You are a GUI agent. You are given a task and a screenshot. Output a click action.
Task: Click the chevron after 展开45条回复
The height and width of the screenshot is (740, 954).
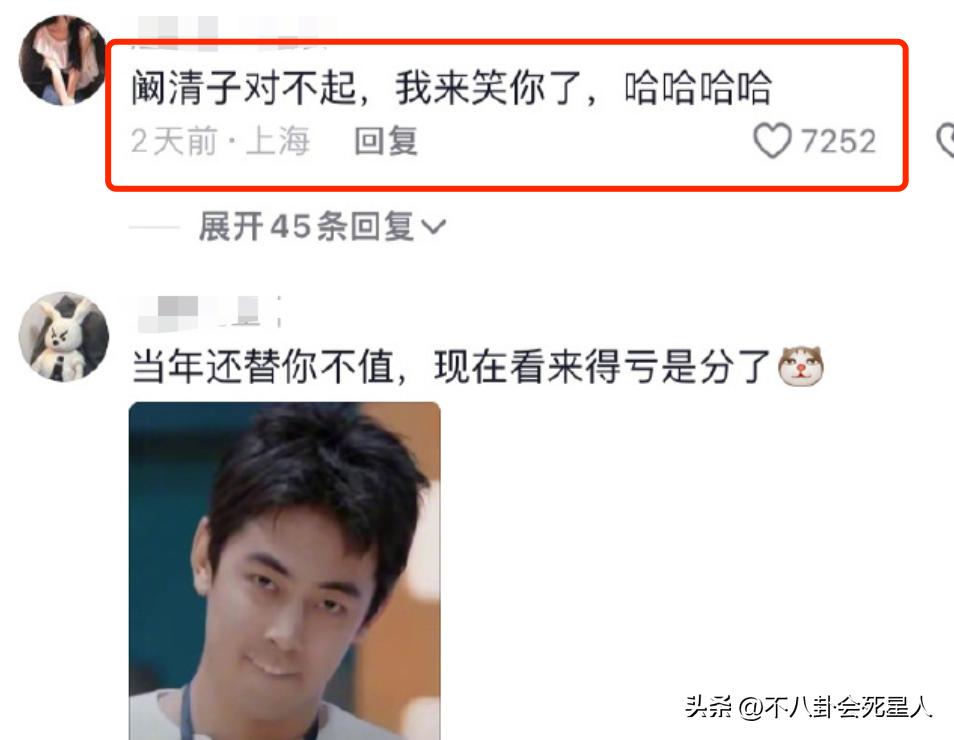point(434,227)
